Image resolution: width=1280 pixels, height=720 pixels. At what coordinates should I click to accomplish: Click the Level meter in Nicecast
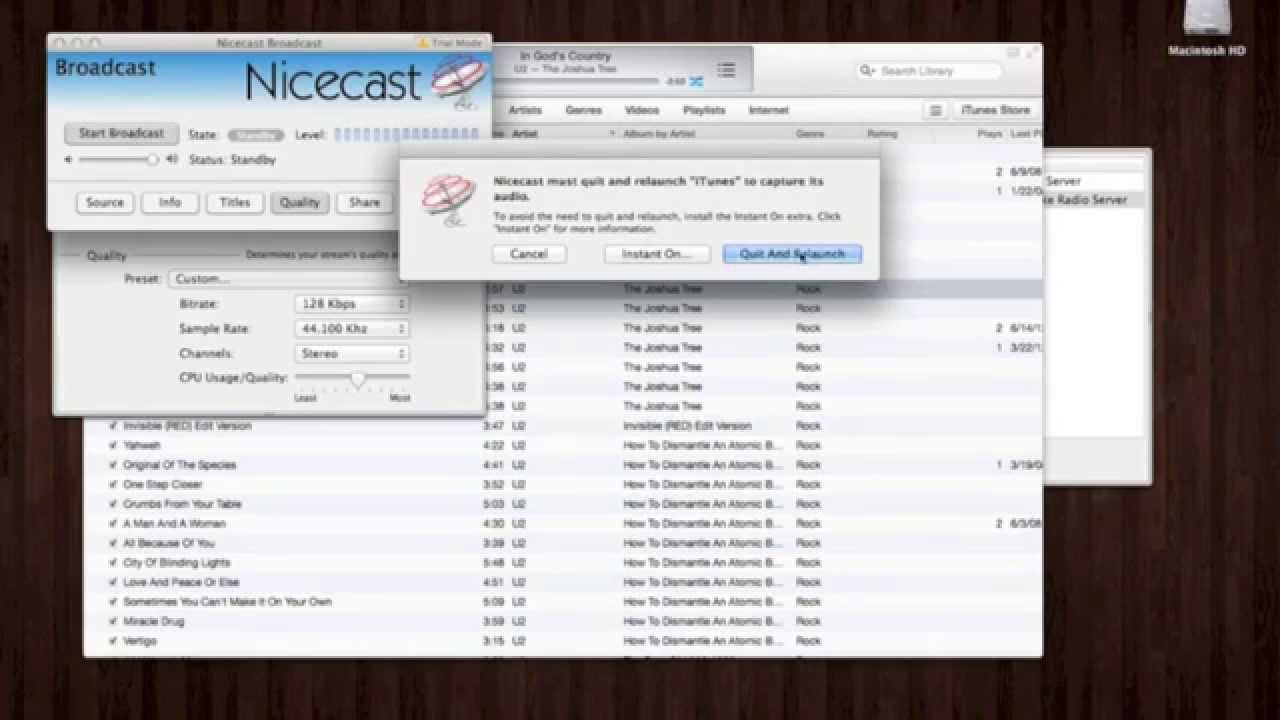[x=407, y=135]
